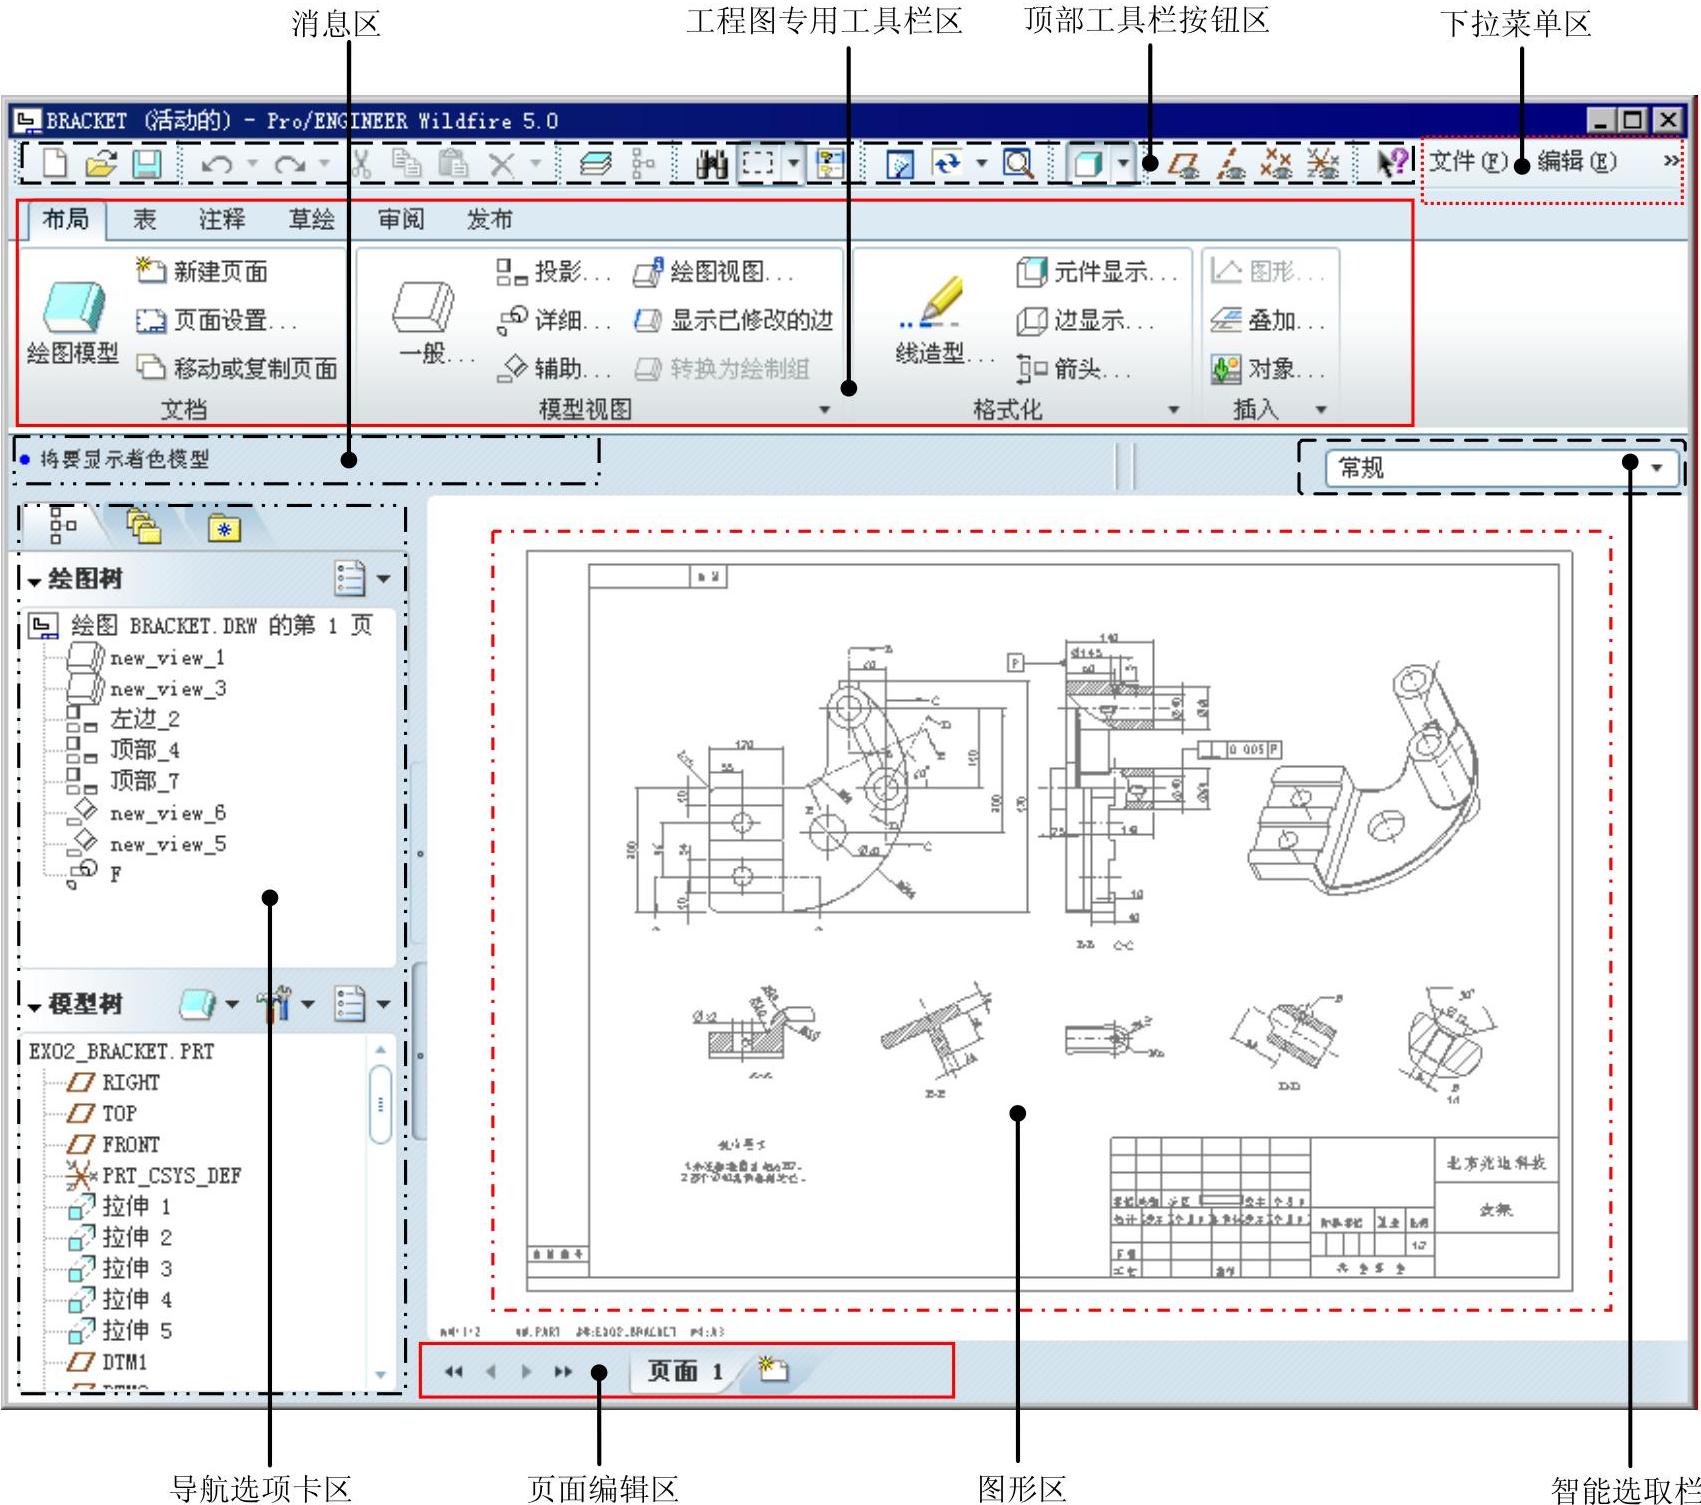Screen dimensions: 1701x1505
Task: Show more menus with the » chevron
Action: point(1670,161)
